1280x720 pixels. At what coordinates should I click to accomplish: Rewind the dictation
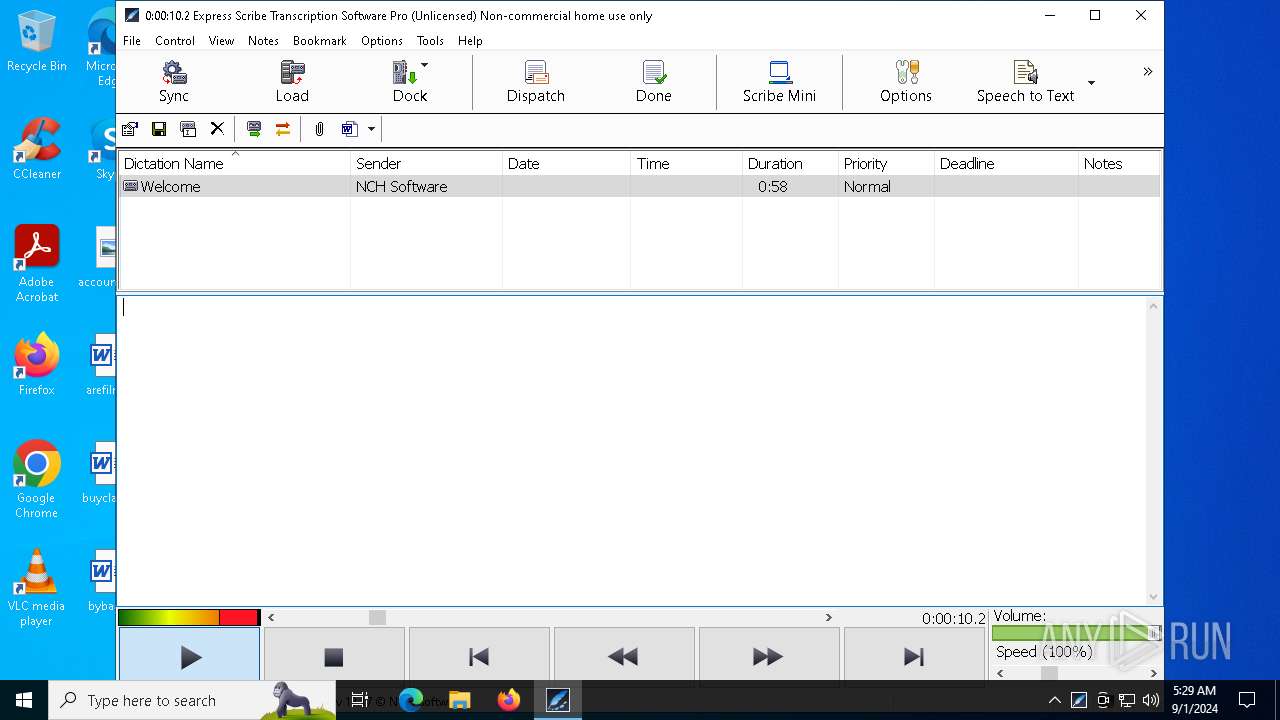pyautogui.click(x=624, y=656)
